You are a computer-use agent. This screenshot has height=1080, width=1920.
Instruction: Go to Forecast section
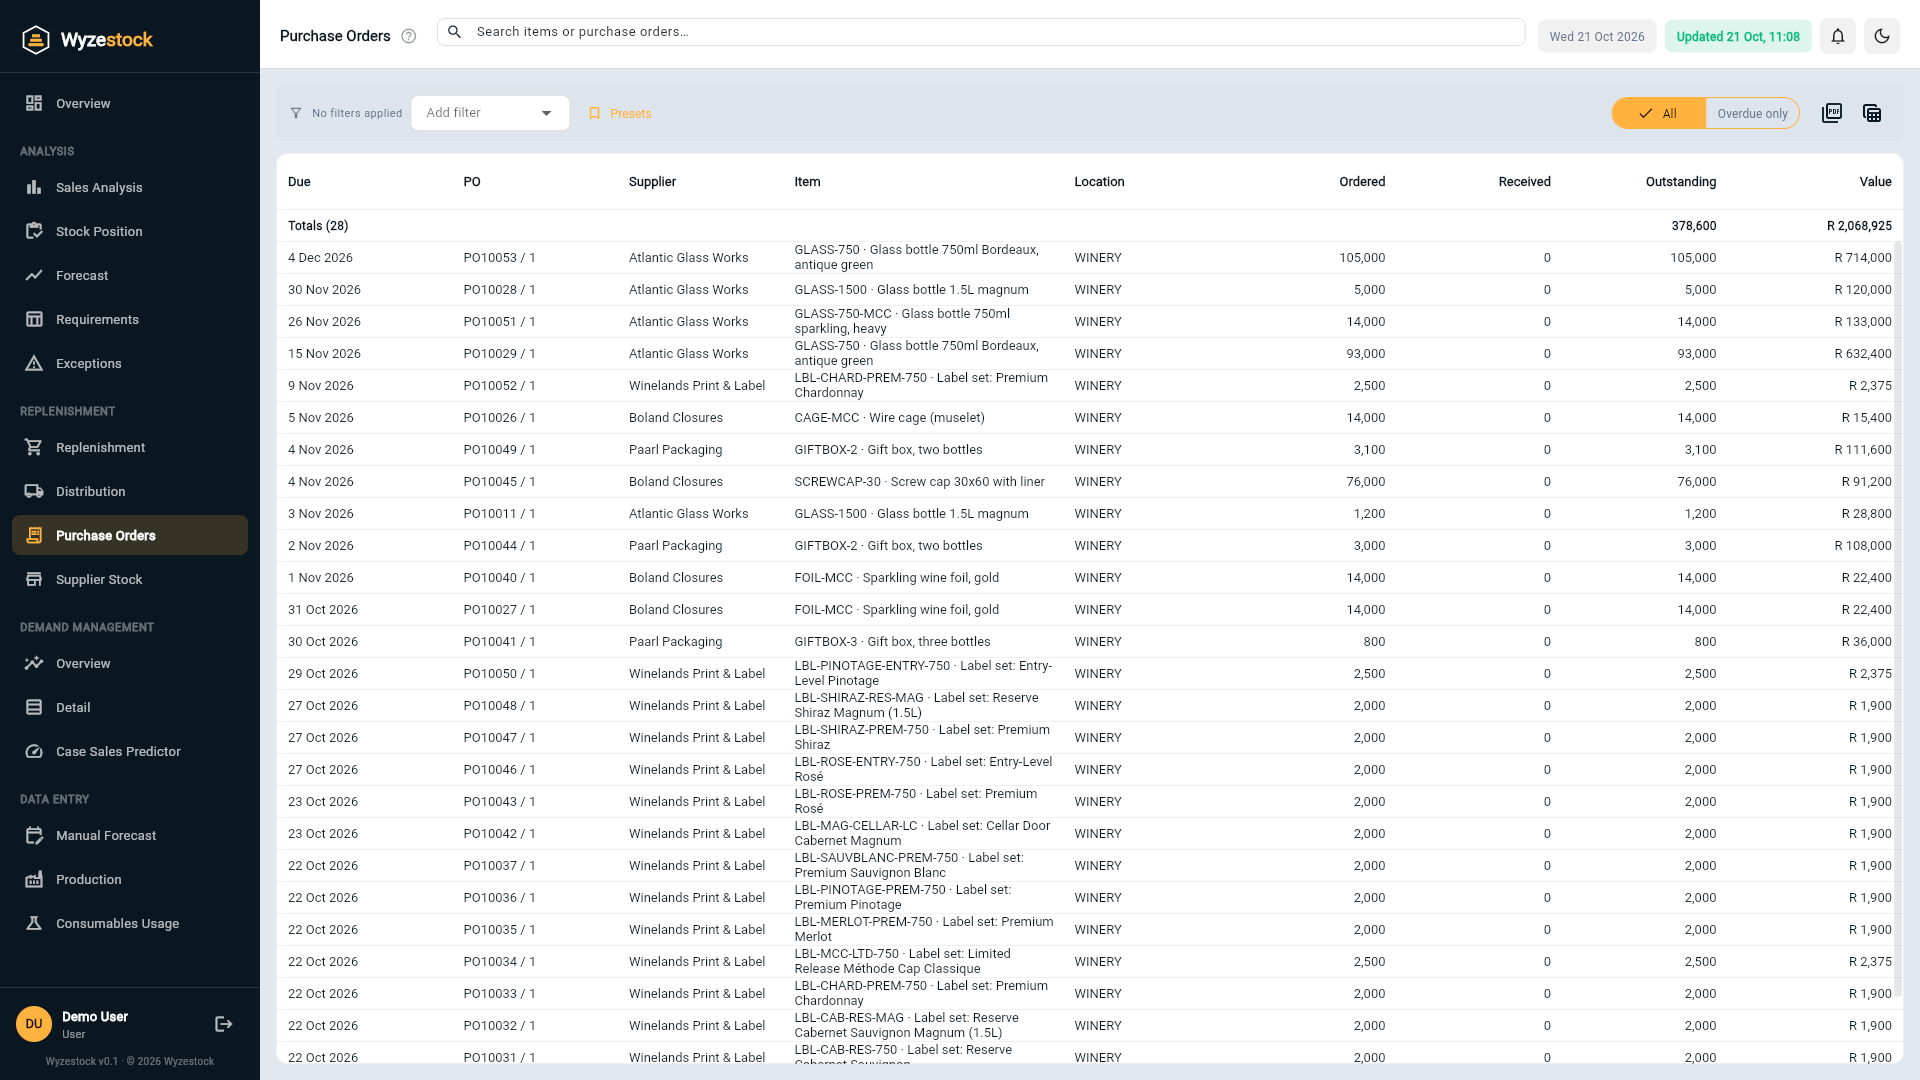tap(130, 275)
